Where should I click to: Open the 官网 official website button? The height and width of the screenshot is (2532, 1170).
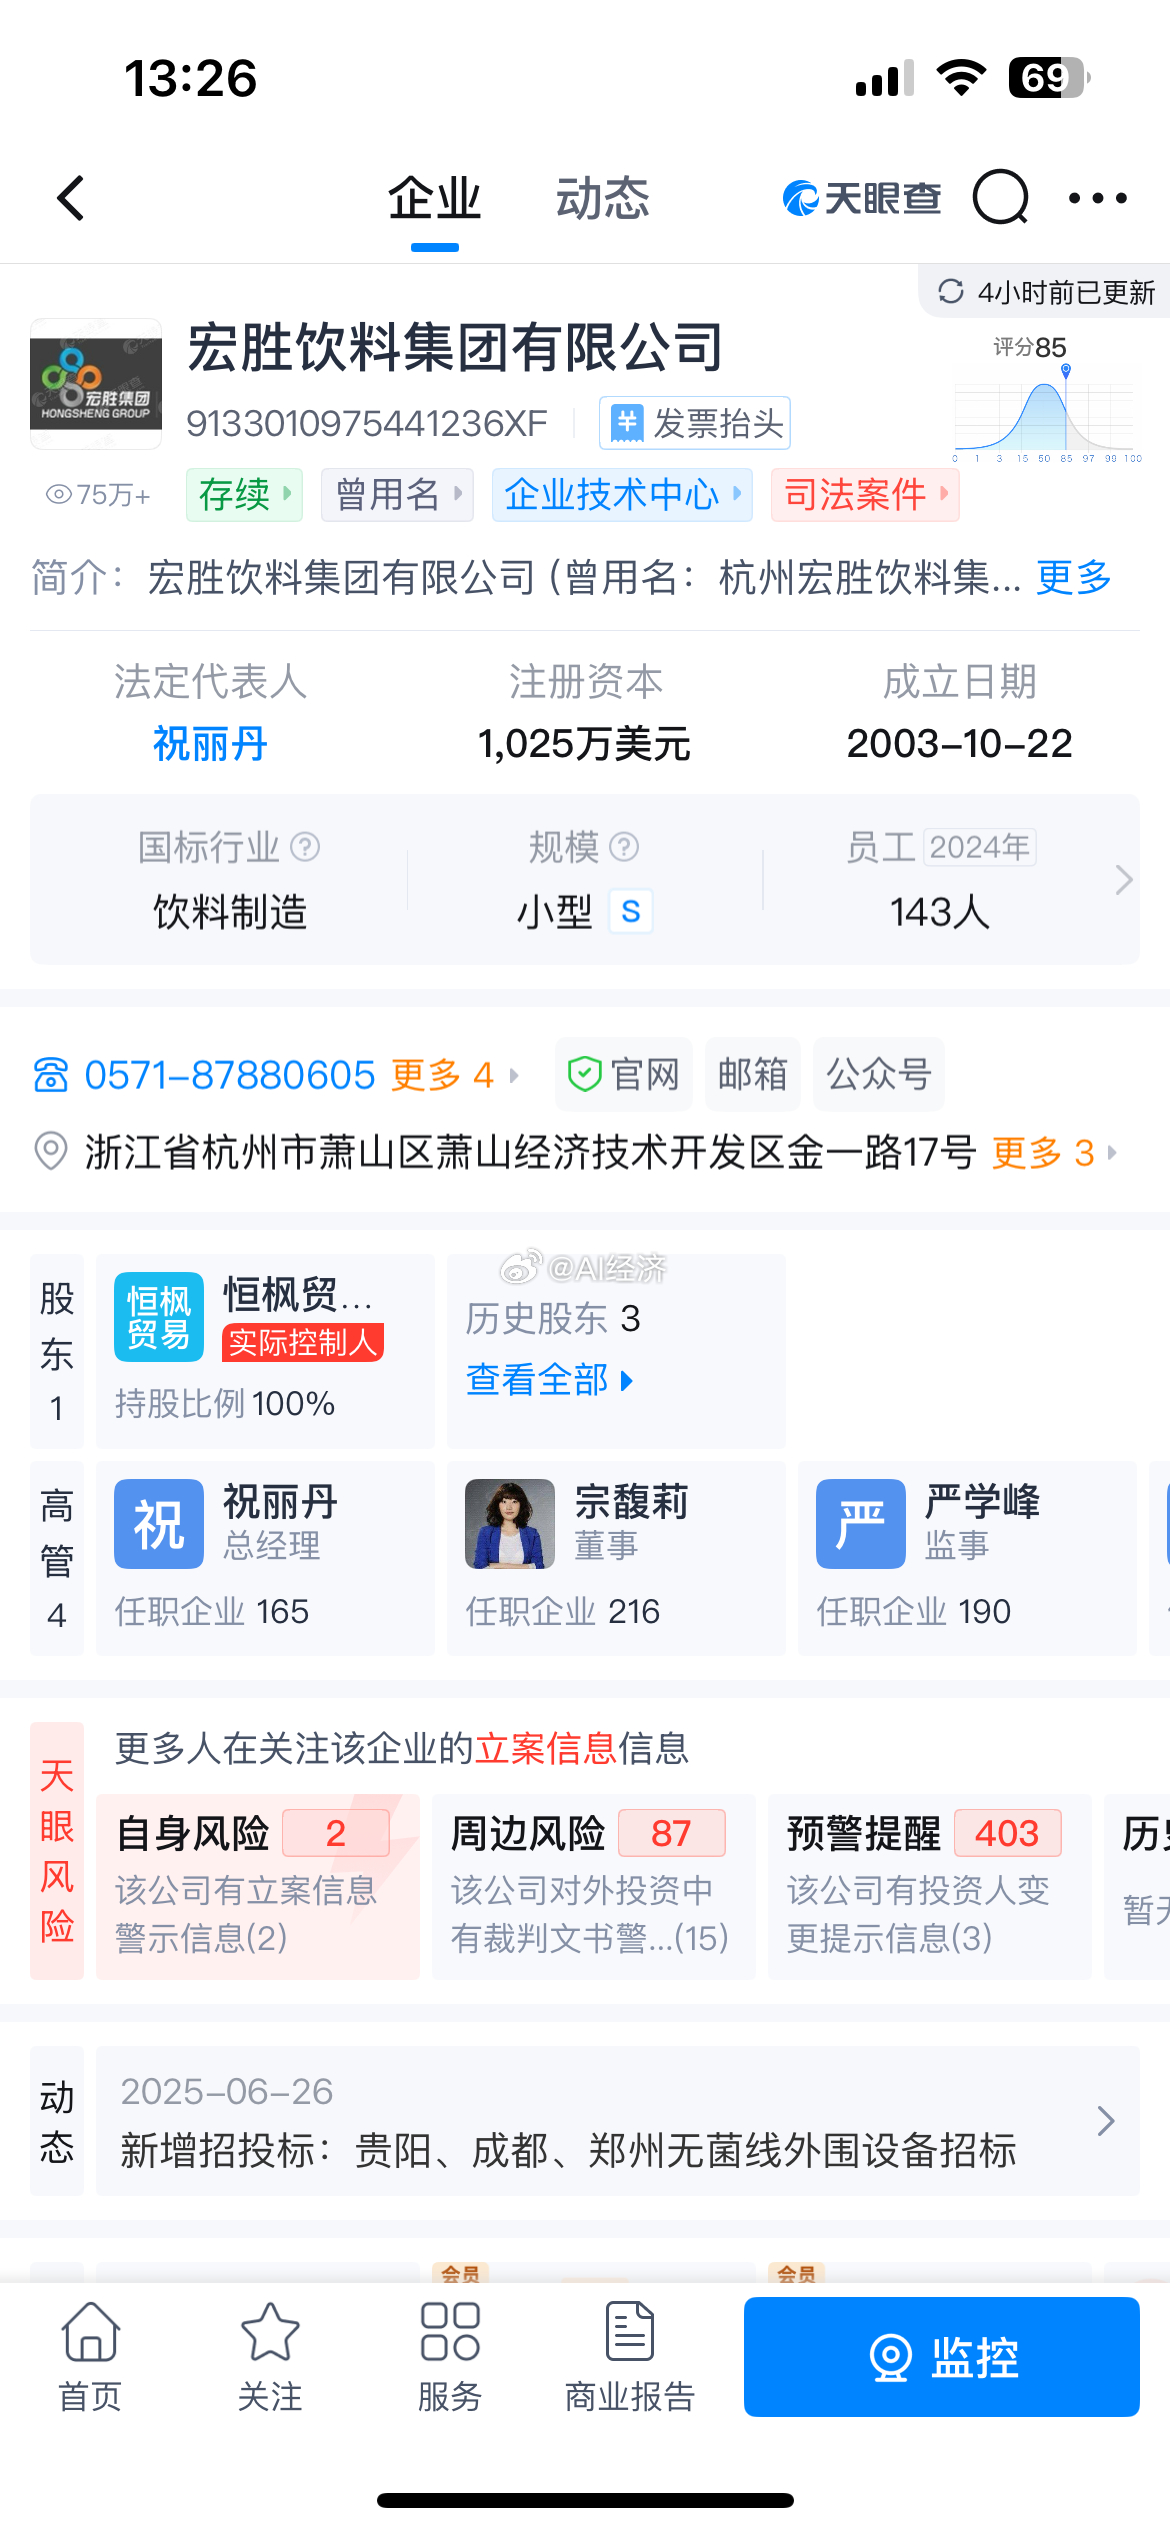624,1075
